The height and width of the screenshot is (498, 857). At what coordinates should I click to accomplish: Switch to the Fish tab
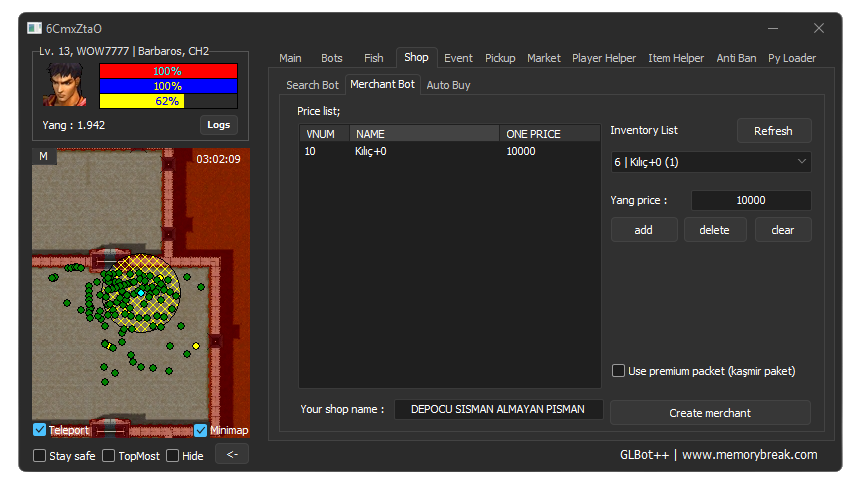point(374,58)
